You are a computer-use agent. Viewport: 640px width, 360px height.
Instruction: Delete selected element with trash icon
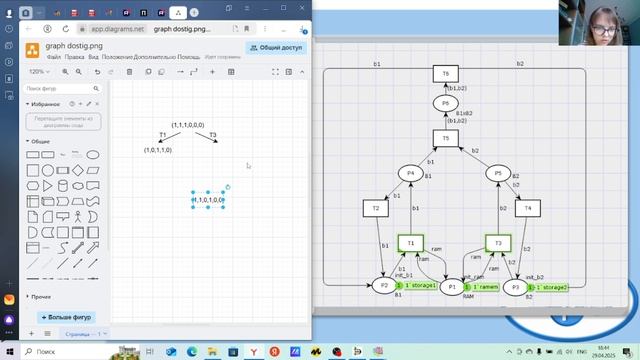point(129,72)
